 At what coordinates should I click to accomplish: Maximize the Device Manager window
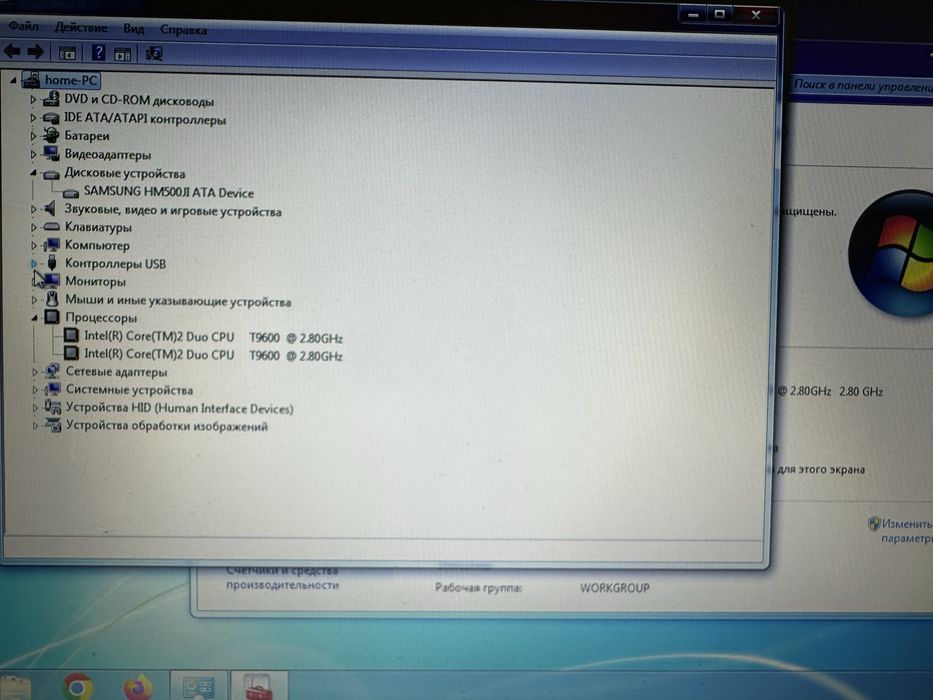pos(719,14)
